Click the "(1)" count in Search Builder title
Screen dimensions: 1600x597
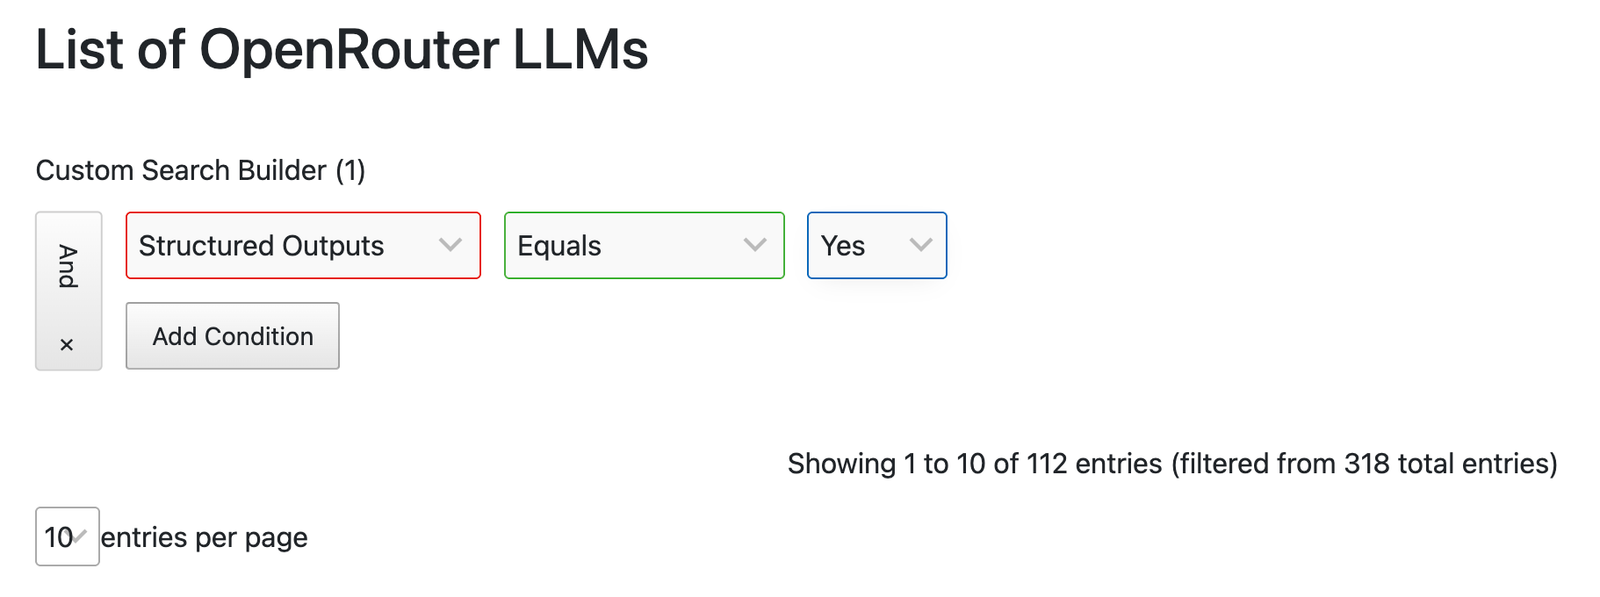(x=350, y=170)
